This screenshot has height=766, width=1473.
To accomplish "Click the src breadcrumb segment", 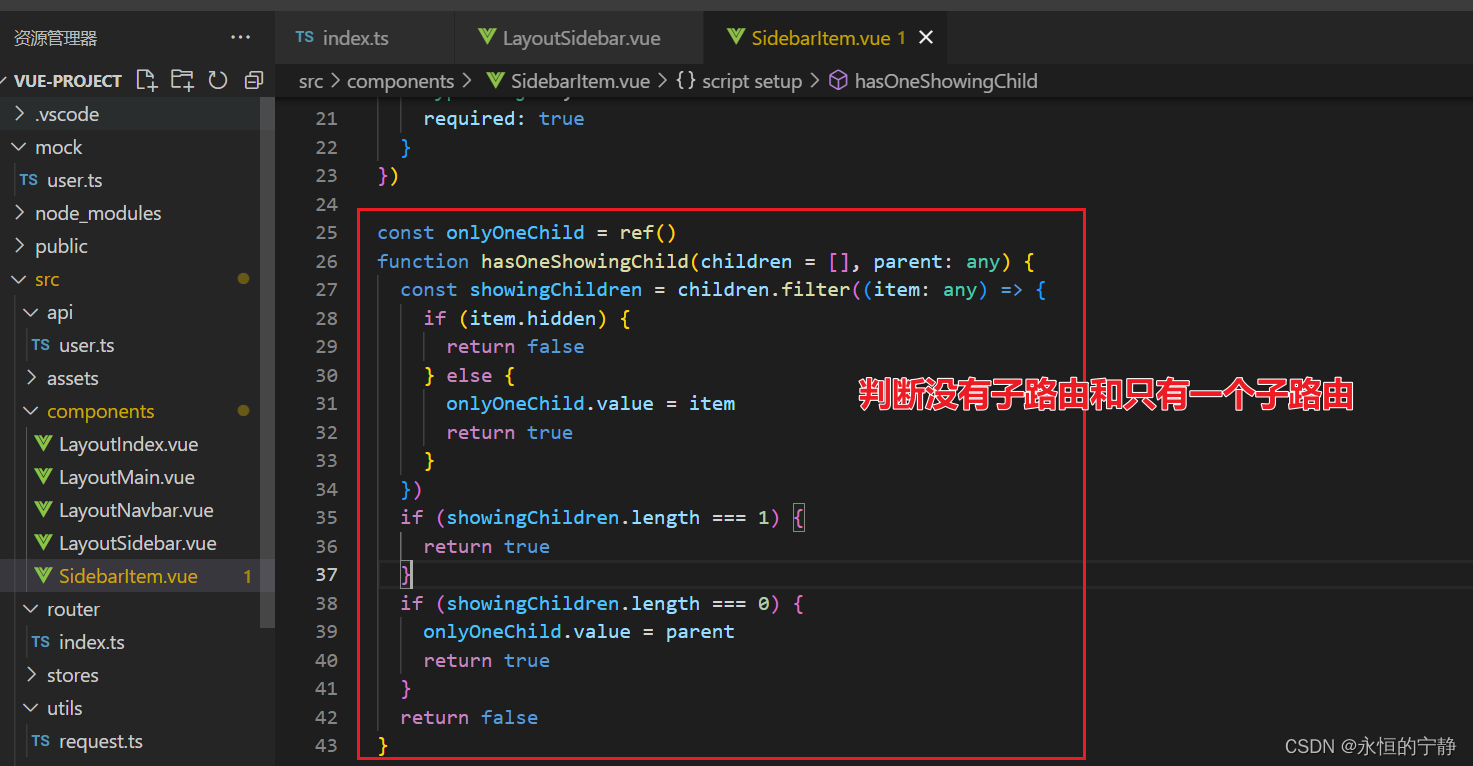I will pyautogui.click(x=311, y=81).
